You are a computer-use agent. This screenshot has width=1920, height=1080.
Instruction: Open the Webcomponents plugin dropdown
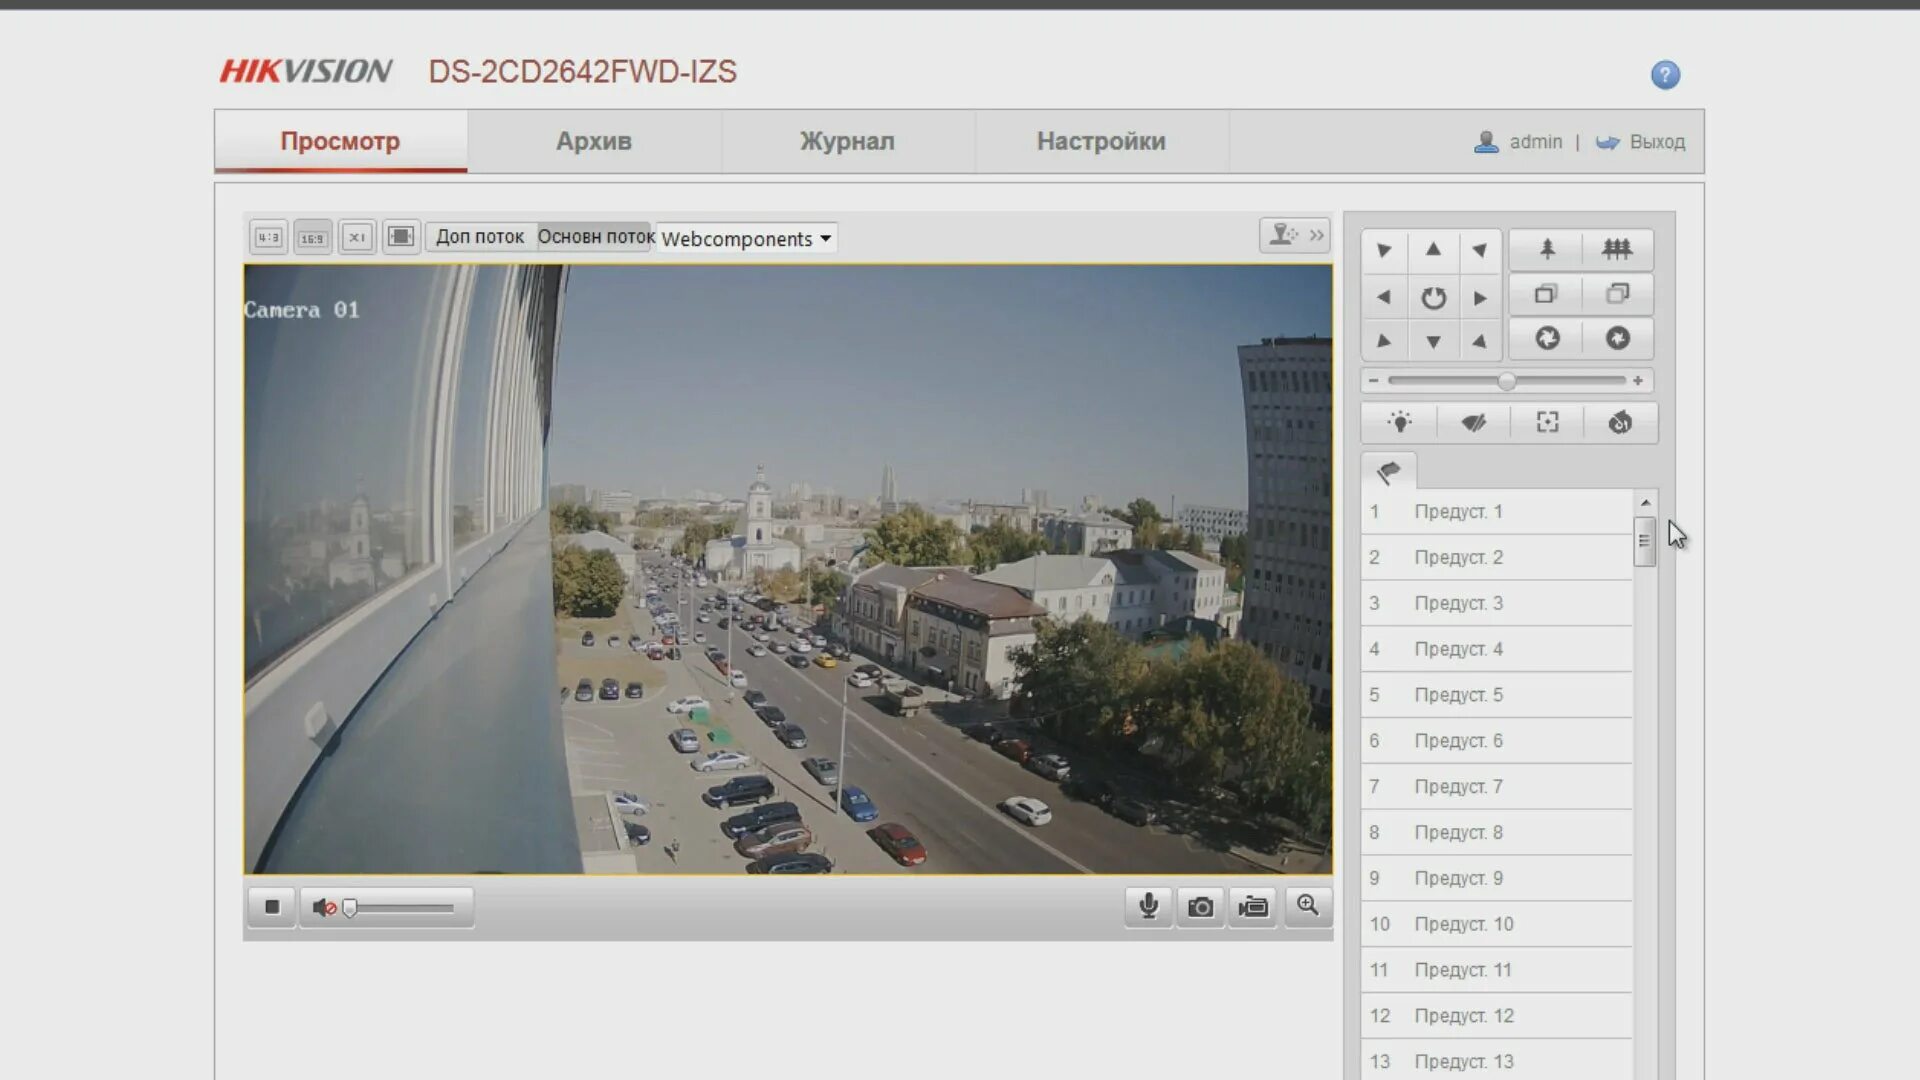click(746, 238)
